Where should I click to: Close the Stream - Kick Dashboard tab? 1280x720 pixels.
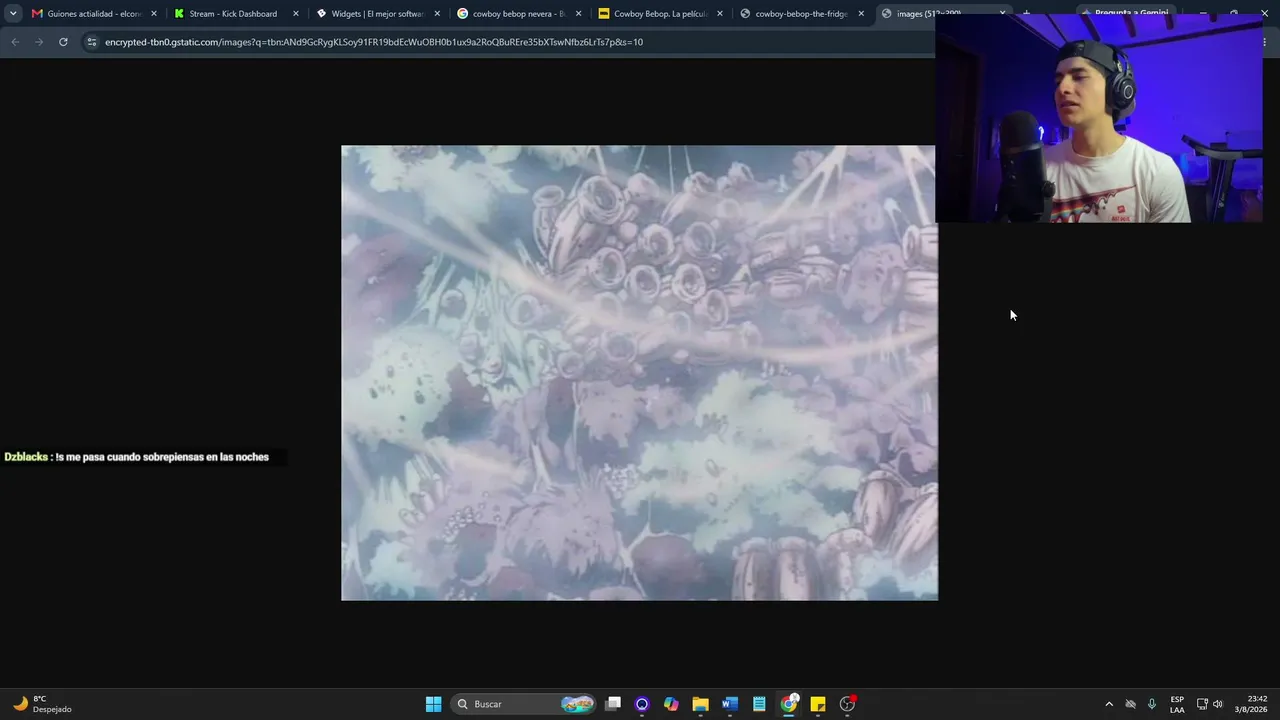coord(296,14)
